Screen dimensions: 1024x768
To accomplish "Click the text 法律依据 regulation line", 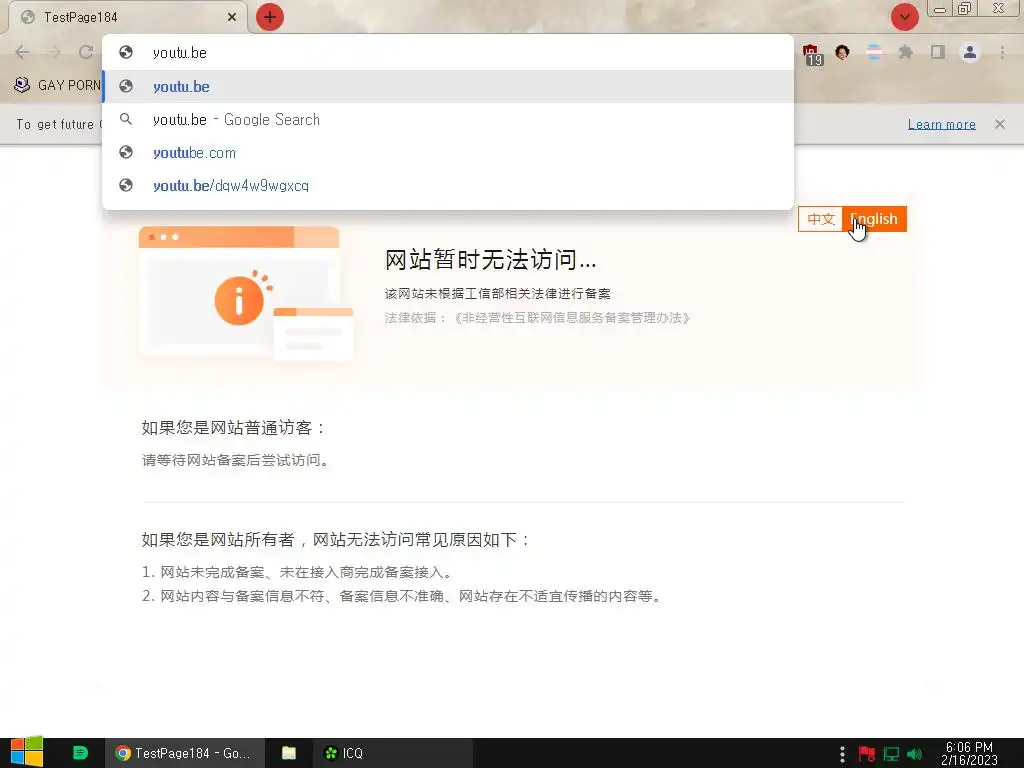I will point(537,318).
